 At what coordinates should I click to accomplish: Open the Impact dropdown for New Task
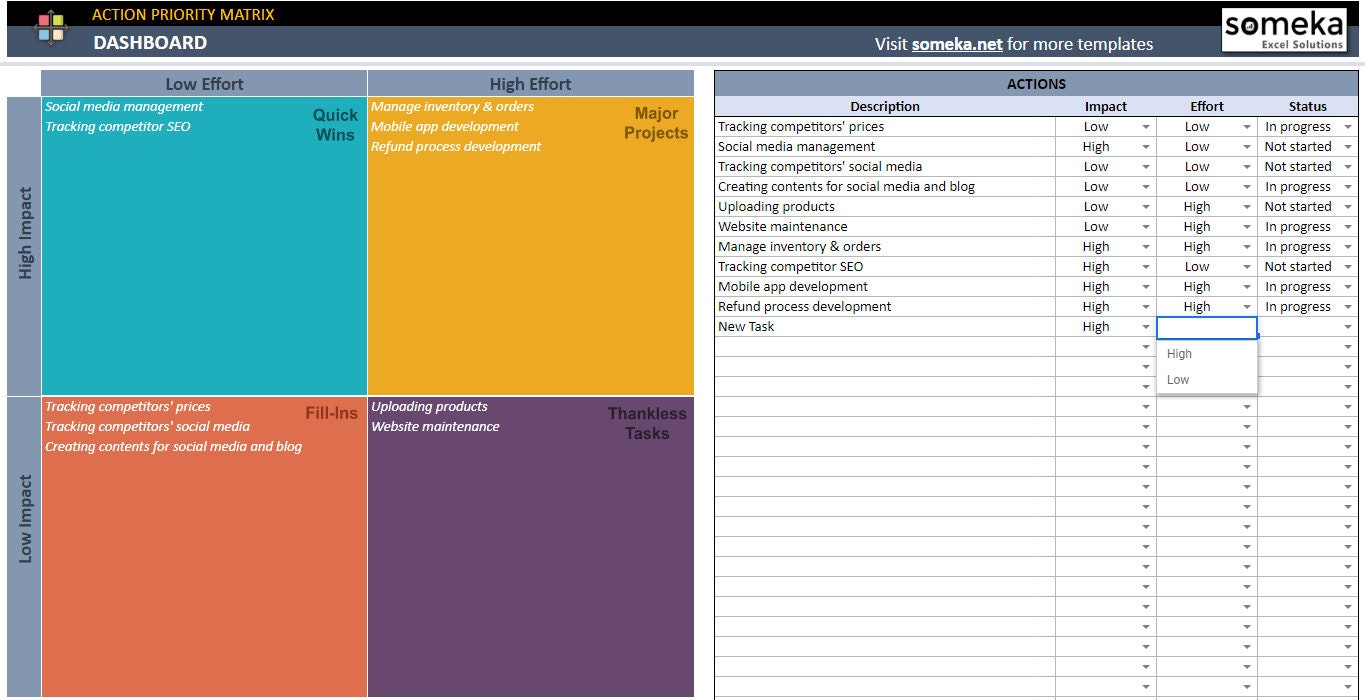click(x=1146, y=326)
